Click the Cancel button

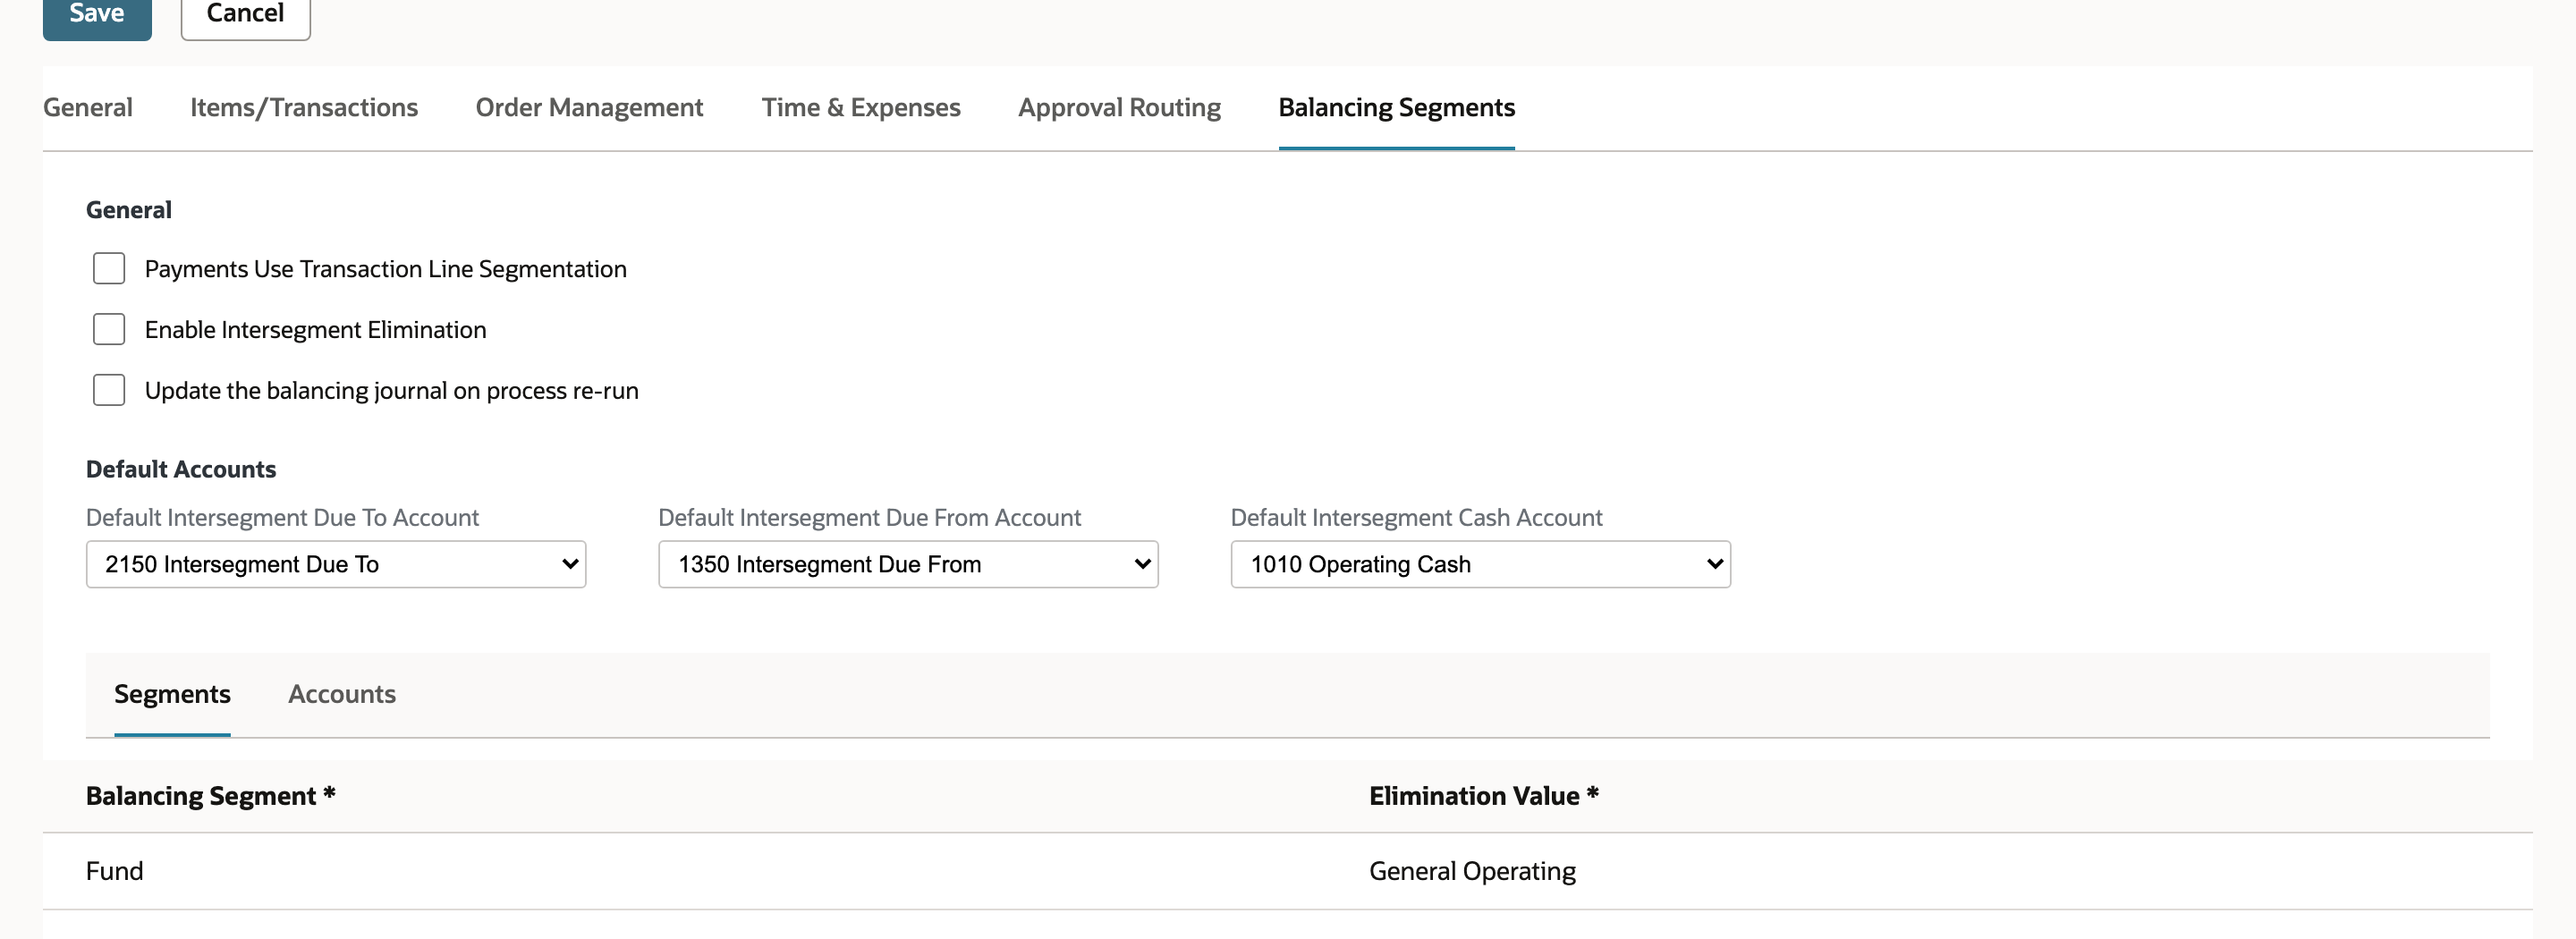coord(245,15)
